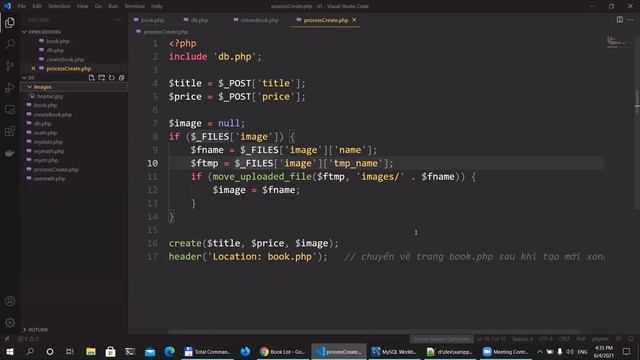The height and width of the screenshot is (360, 640).
Task: Open mymath.php in the file tree
Action: 49,151
